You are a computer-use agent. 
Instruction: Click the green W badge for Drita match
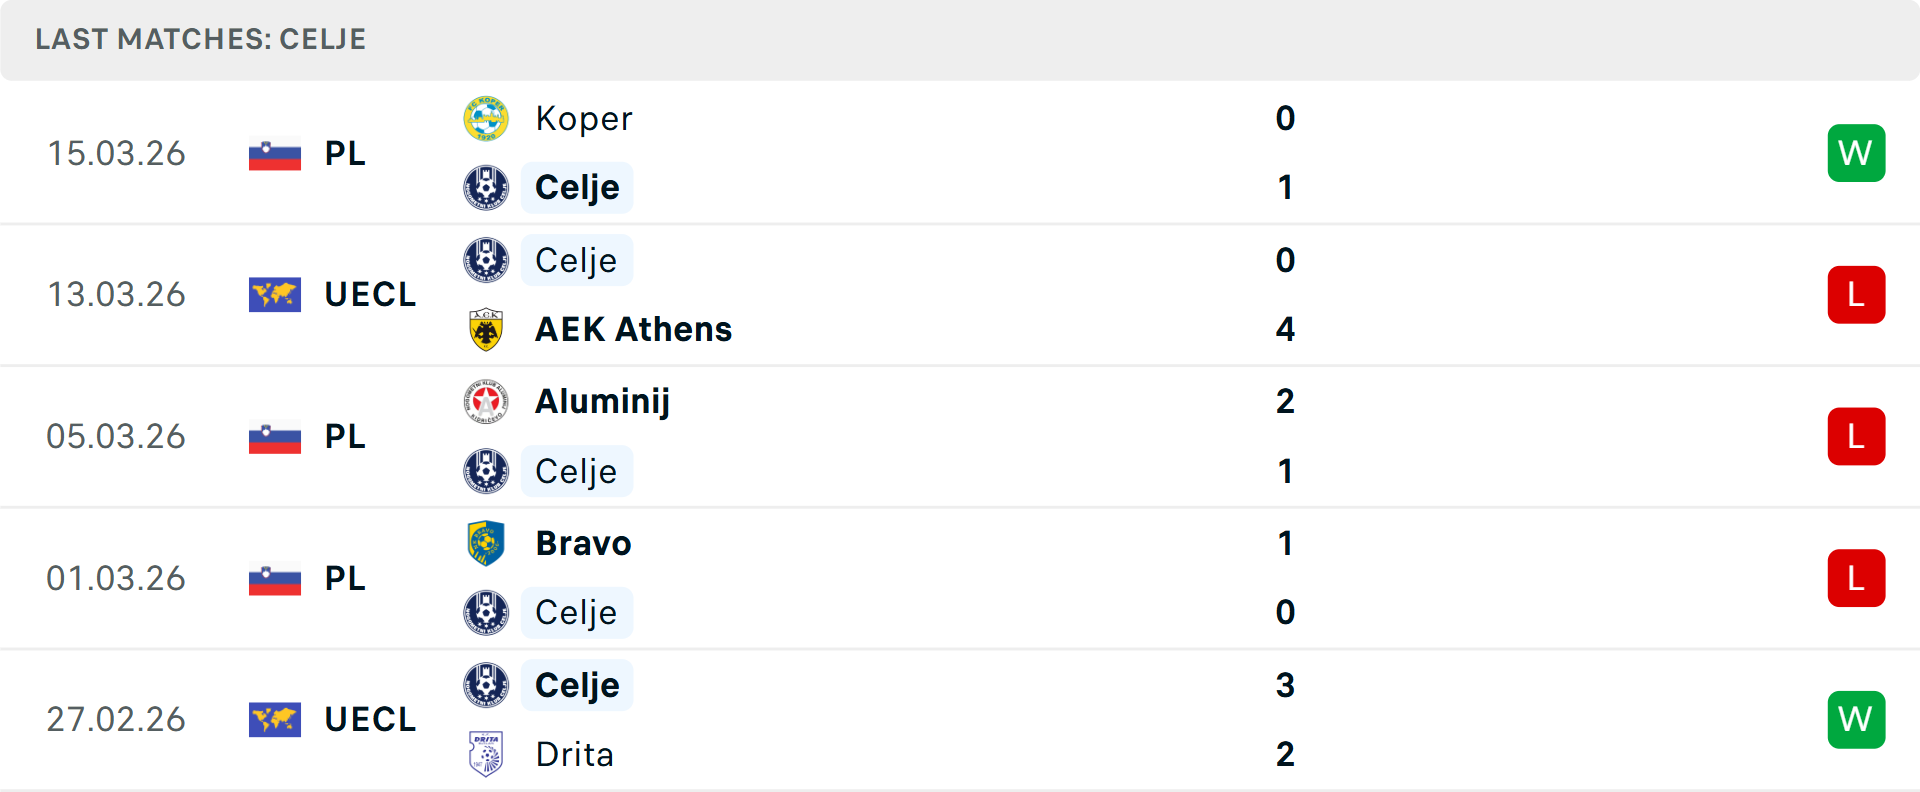click(x=1856, y=720)
